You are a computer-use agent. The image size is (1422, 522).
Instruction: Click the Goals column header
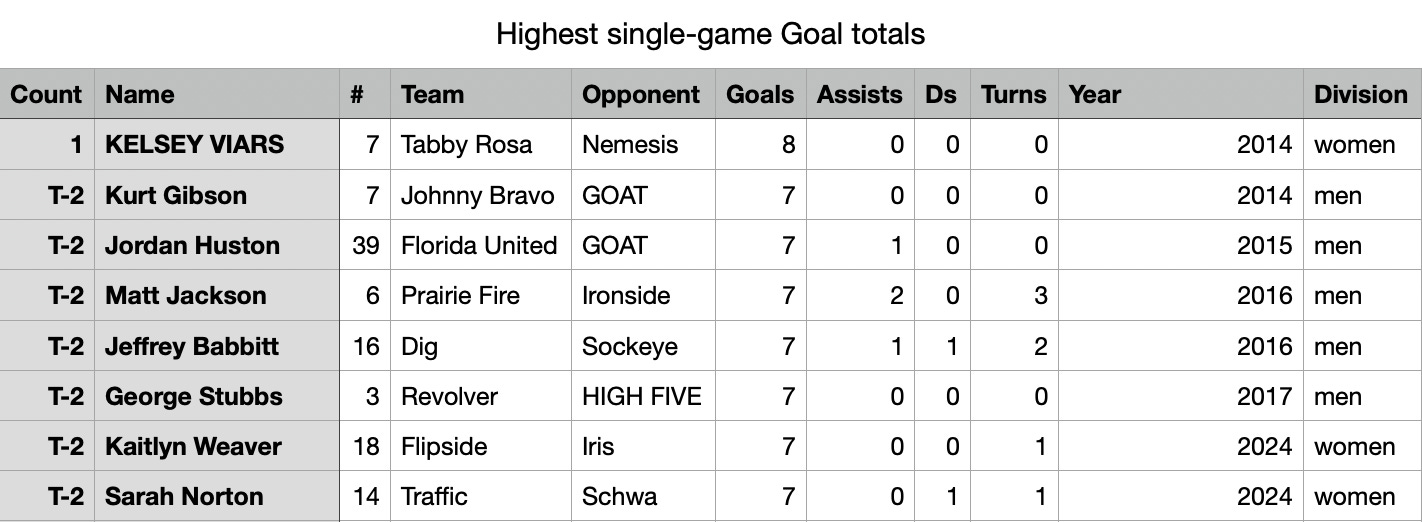[761, 94]
